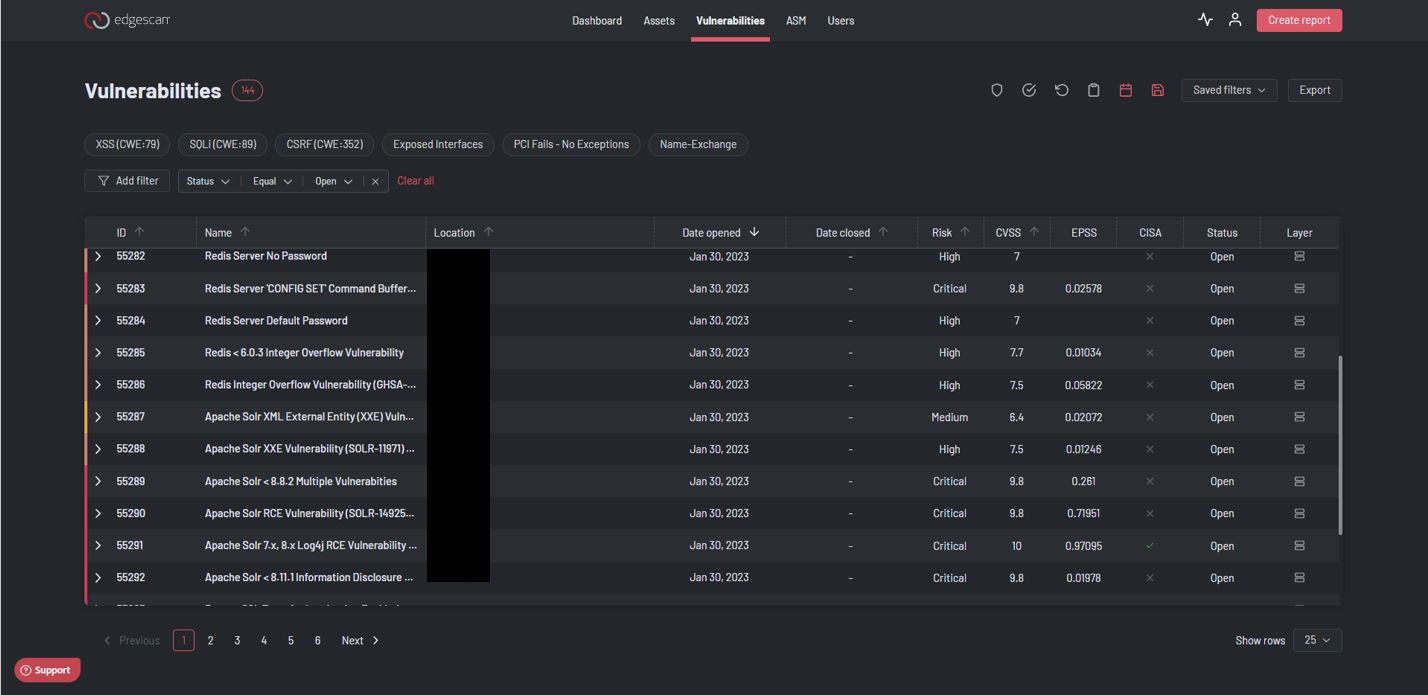Sort by CVSS column arrow
The width and height of the screenshot is (1428, 695).
(1034, 232)
